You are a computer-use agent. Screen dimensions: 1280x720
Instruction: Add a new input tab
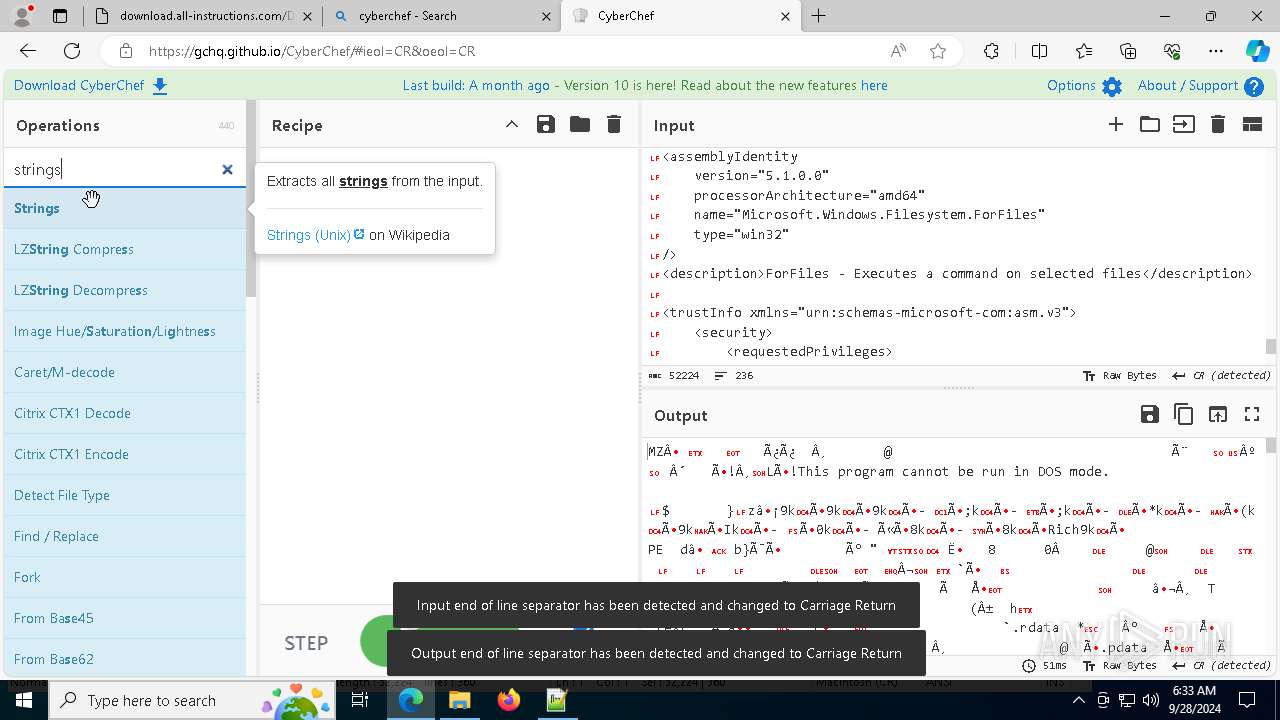(1116, 125)
